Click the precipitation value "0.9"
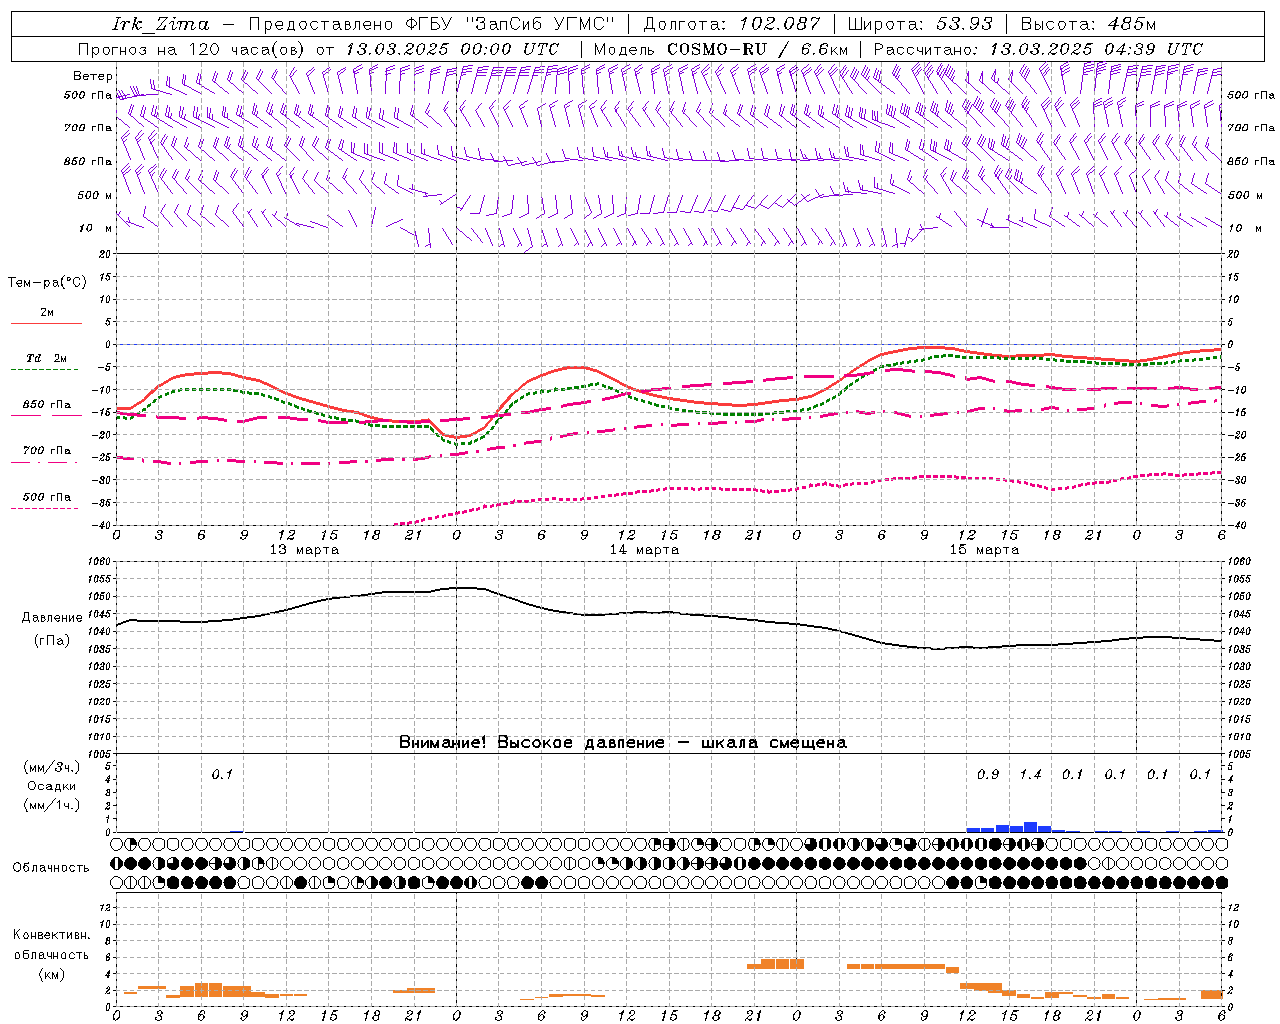 pos(988,775)
